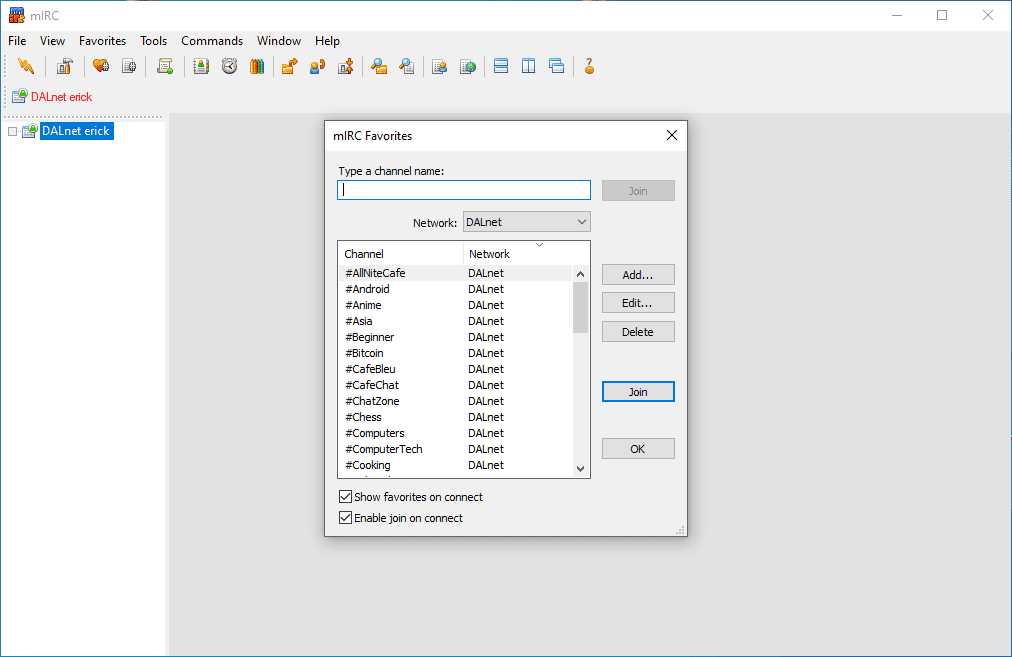The image size is (1012, 657).
Task: Open the Colors crayons toolbar icon
Action: [257, 66]
